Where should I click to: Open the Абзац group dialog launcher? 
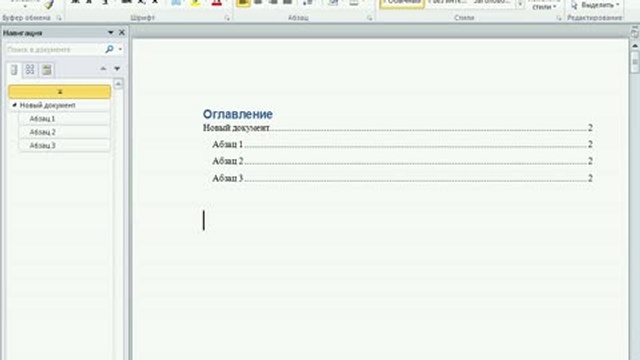click(369, 18)
